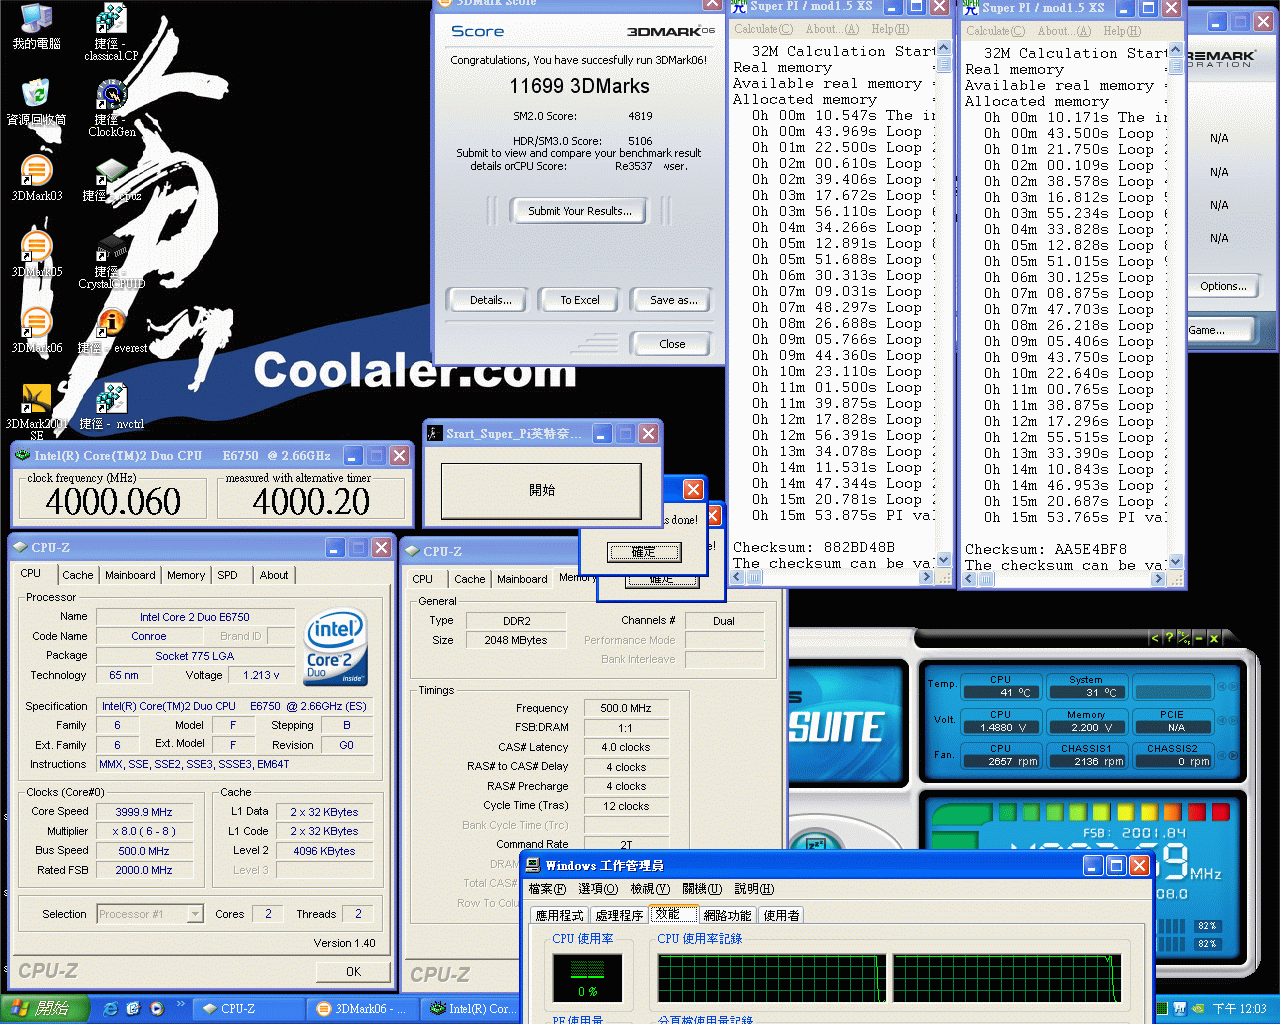Click the Frequency value 500.0 MHz in CPU-Z Memory
The width and height of the screenshot is (1280, 1024).
pyautogui.click(x=626, y=708)
